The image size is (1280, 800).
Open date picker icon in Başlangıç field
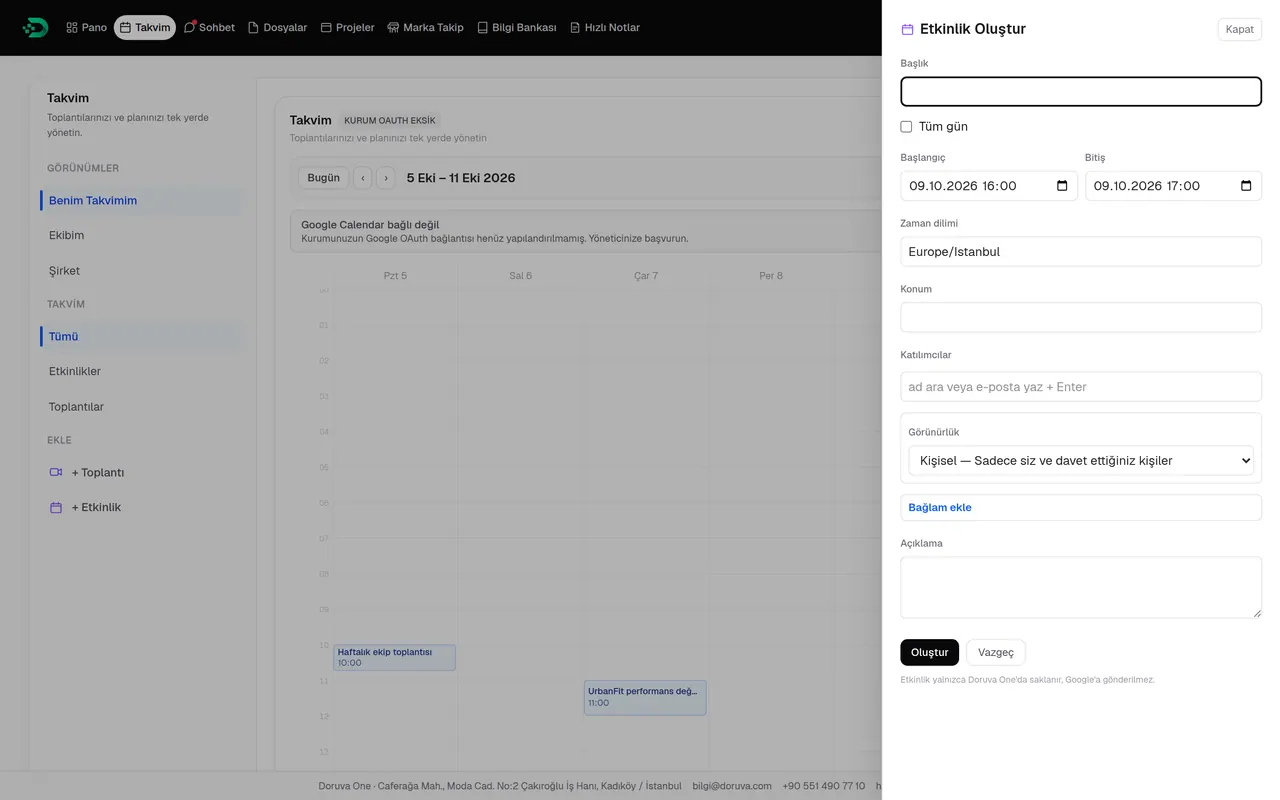coord(1062,186)
